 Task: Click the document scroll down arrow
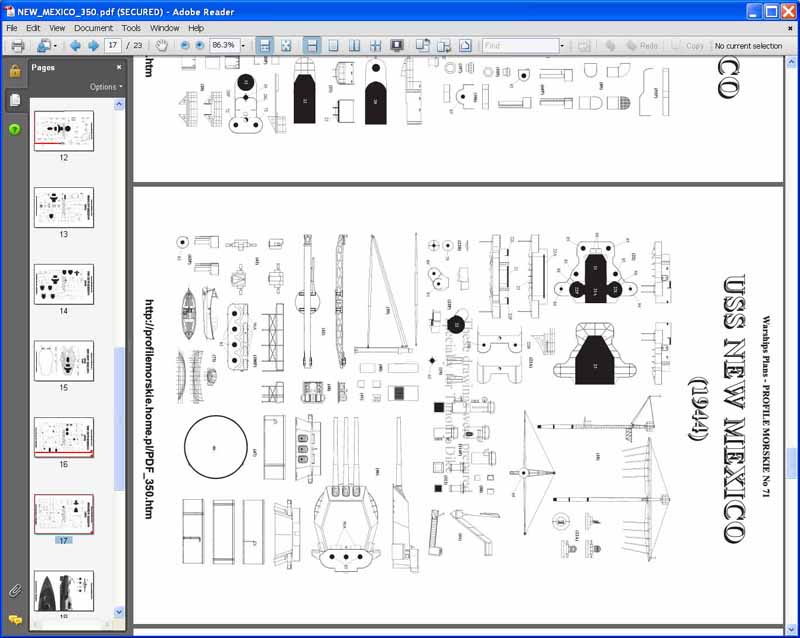click(x=791, y=629)
